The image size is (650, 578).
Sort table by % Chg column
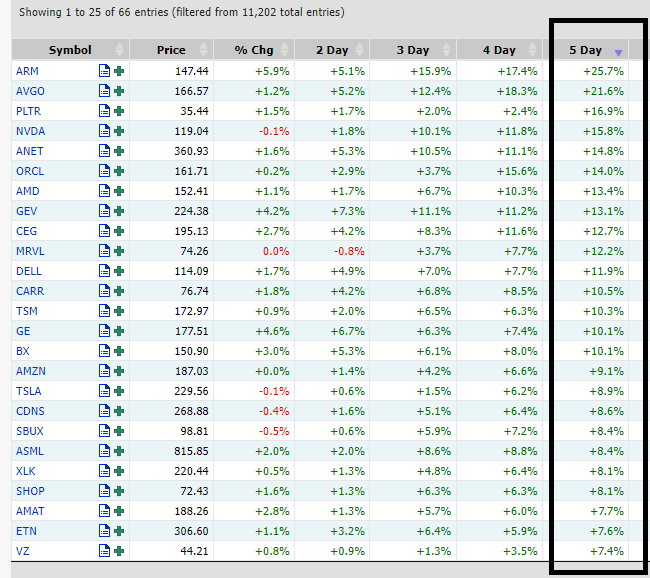tap(254, 50)
